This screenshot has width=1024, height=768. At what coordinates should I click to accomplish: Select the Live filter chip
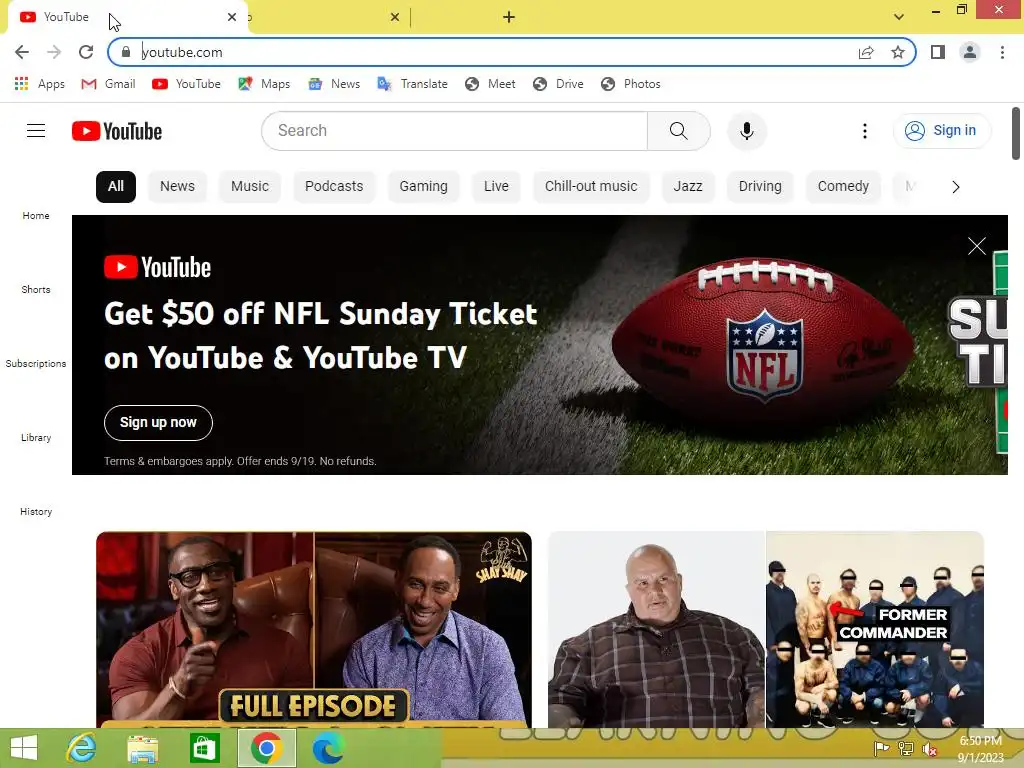pos(496,187)
